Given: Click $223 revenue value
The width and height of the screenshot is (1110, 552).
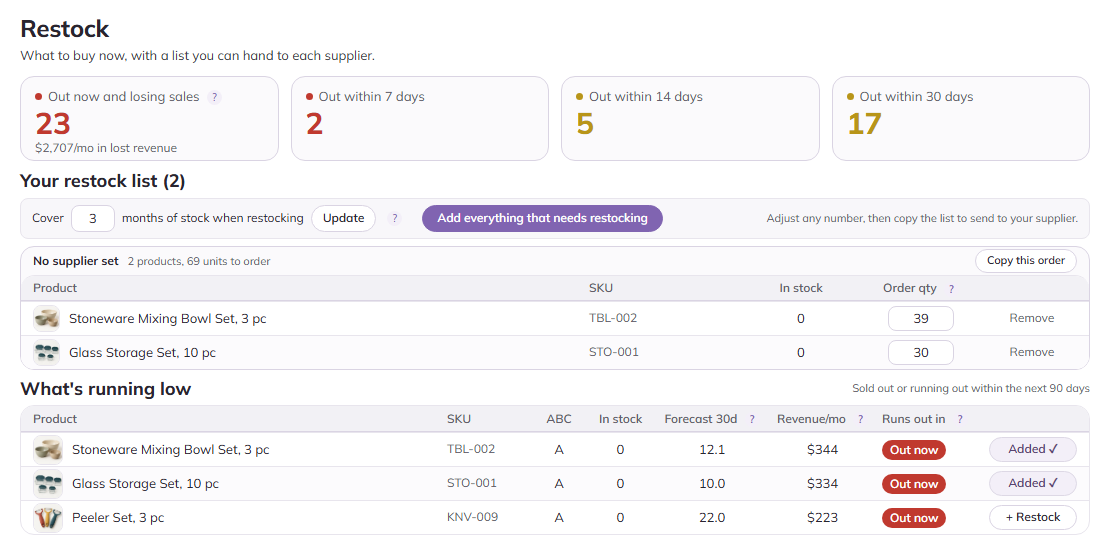Looking at the screenshot, I should pyautogui.click(x=823, y=518).
